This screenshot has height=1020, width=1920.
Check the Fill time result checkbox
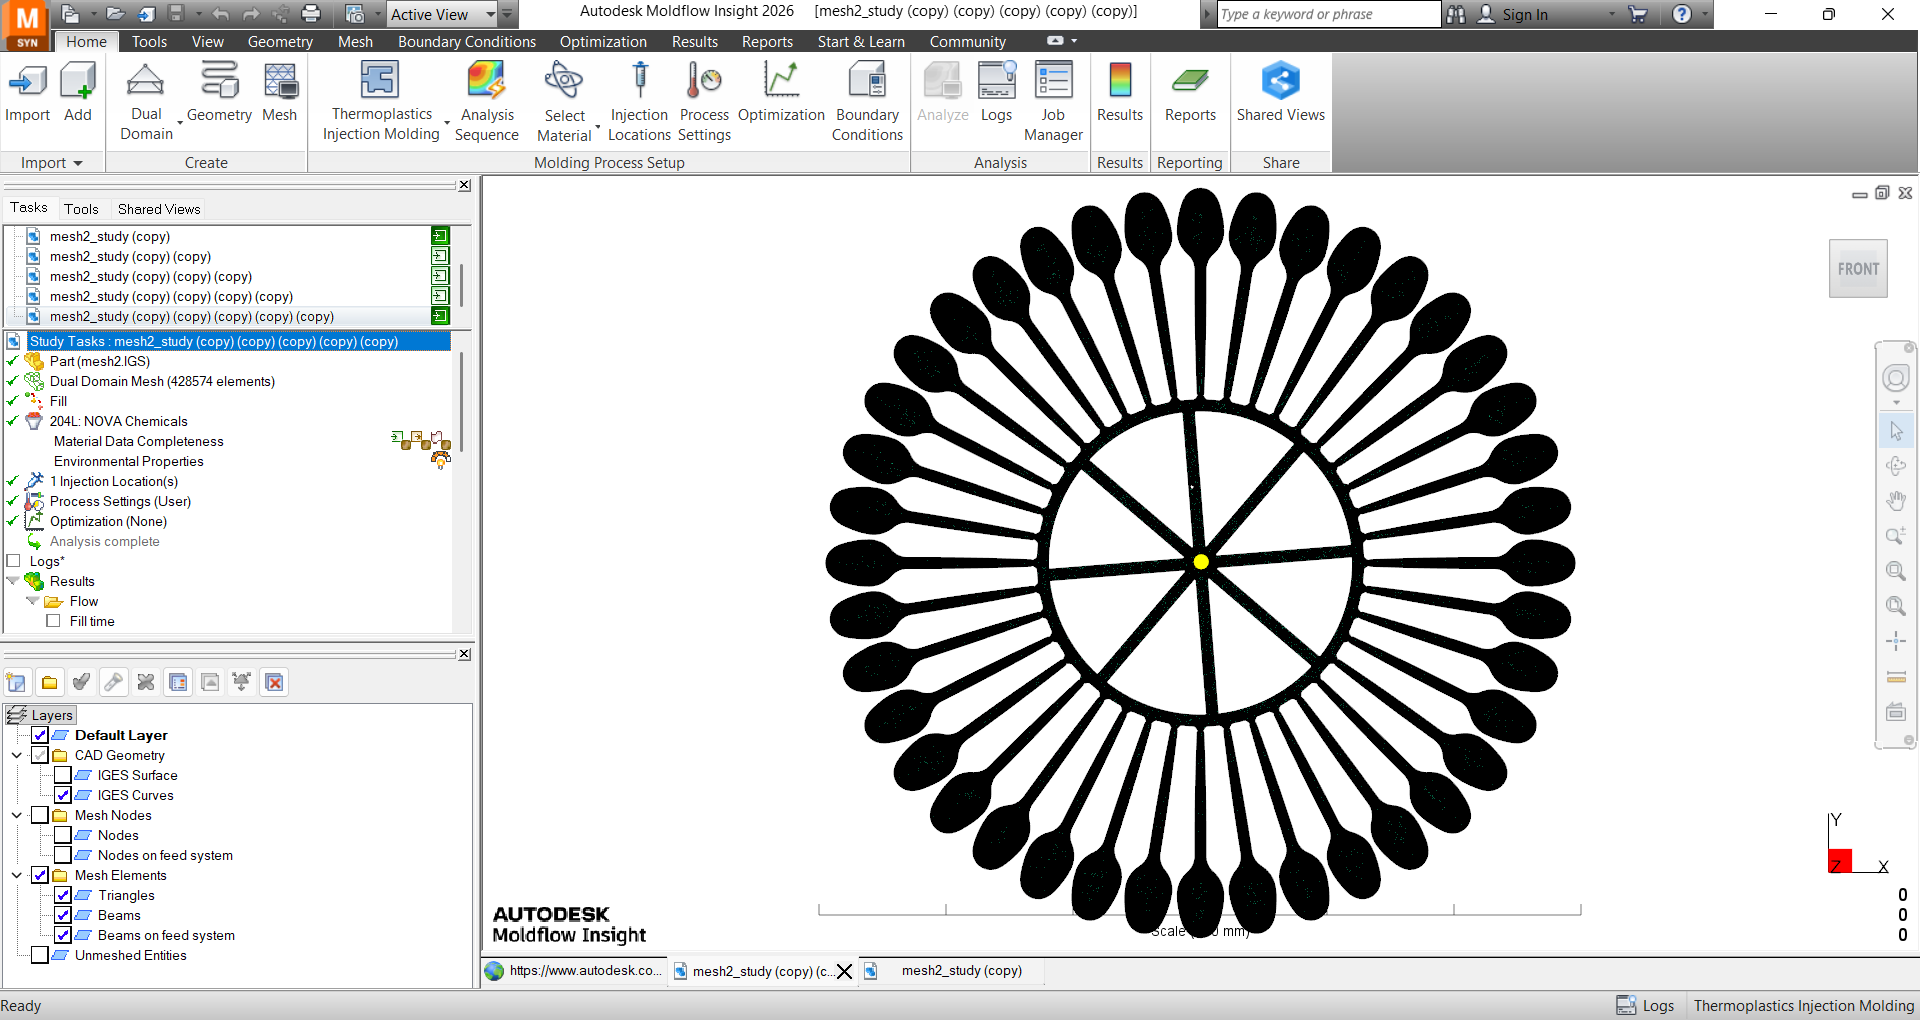coord(53,621)
